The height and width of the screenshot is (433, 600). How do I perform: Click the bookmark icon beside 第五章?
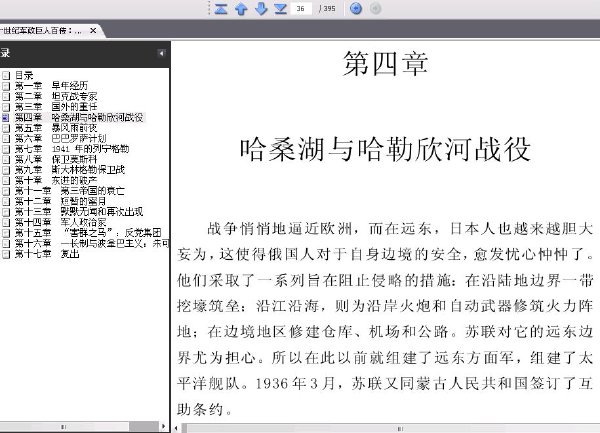point(5,128)
